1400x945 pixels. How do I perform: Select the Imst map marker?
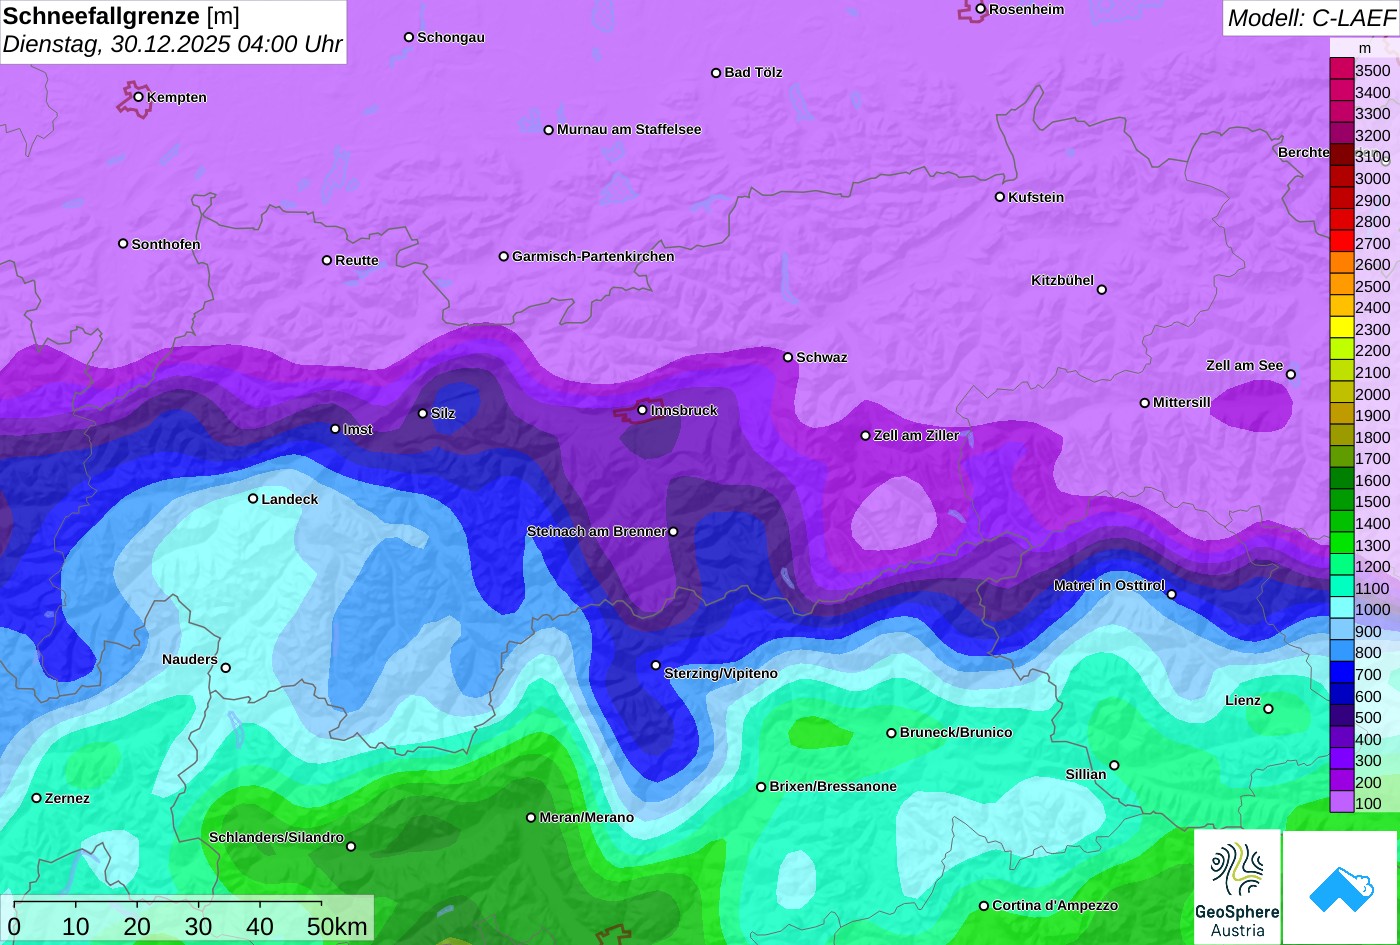(x=335, y=429)
